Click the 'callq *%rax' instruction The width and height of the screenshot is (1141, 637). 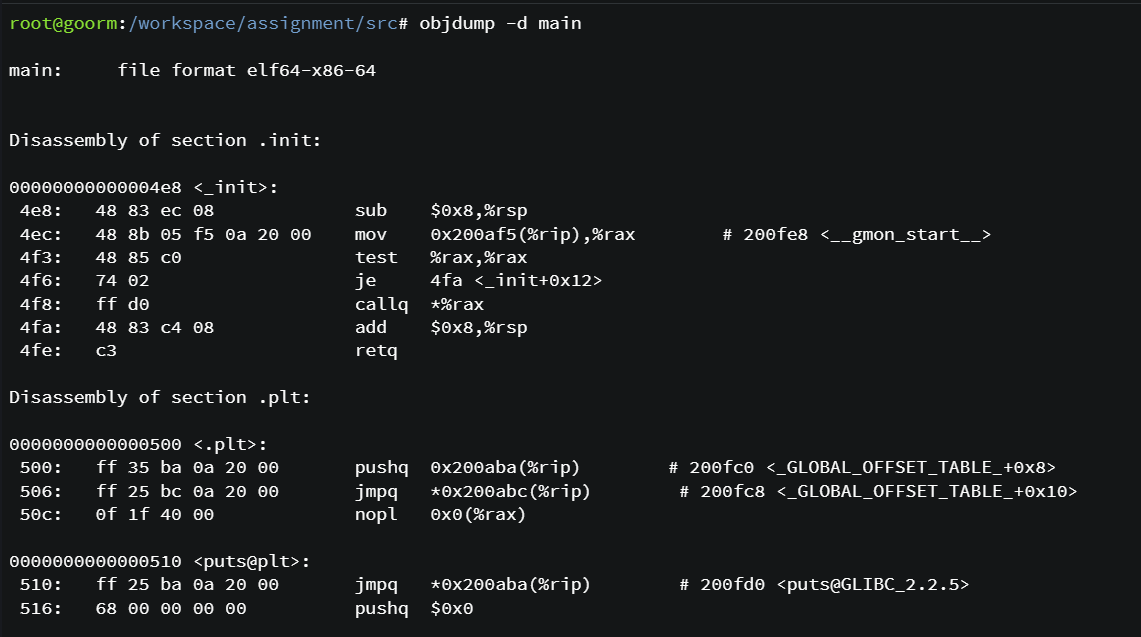coord(419,304)
